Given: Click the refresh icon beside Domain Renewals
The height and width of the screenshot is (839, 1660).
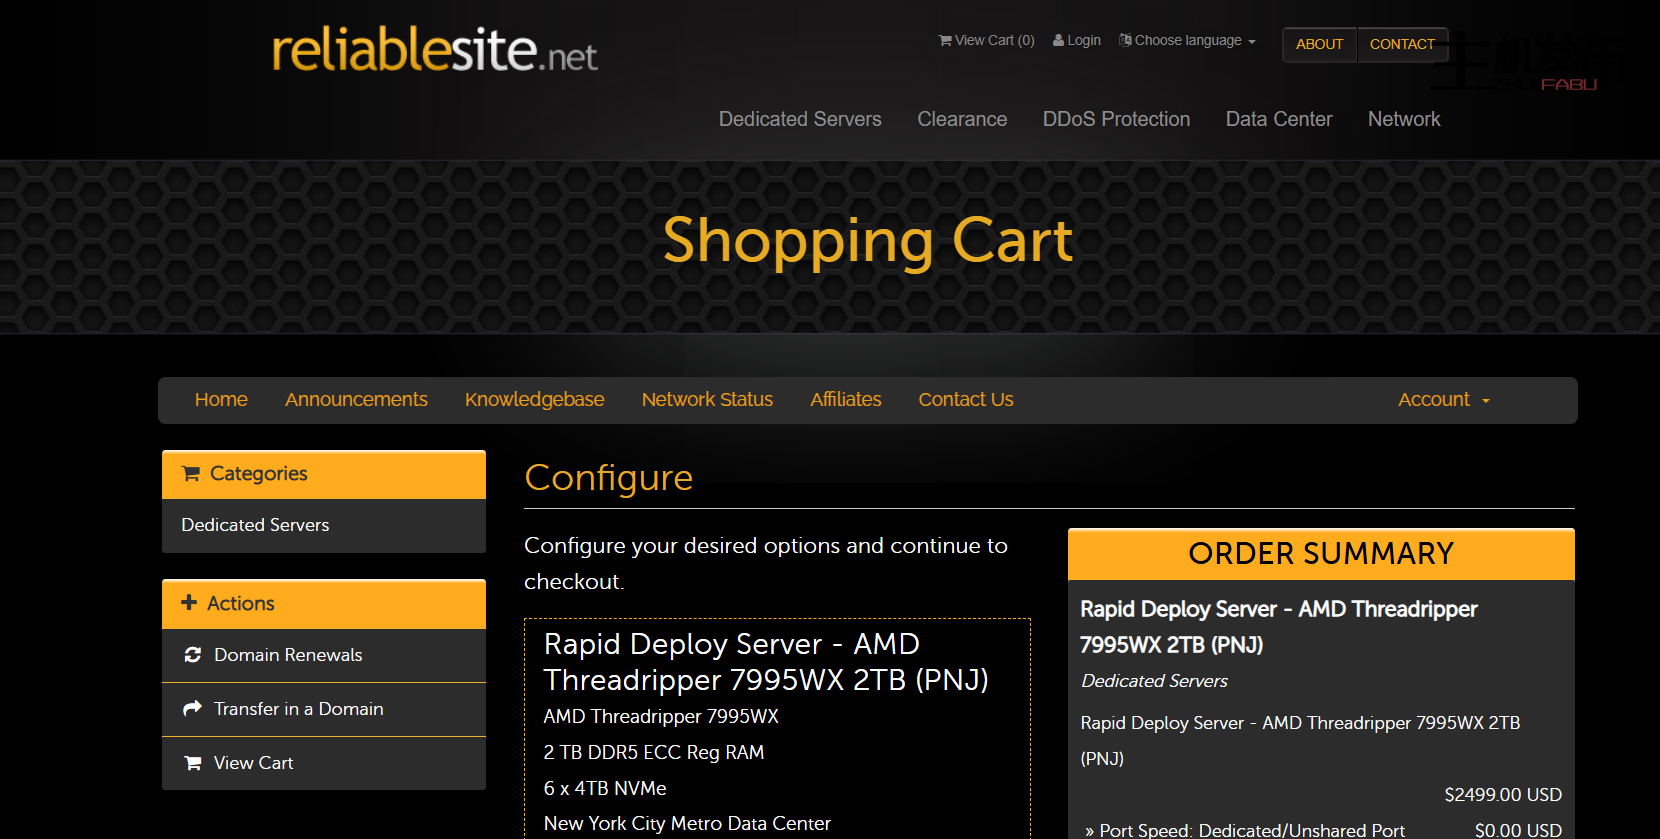Looking at the screenshot, I should [x=193, y=655].
